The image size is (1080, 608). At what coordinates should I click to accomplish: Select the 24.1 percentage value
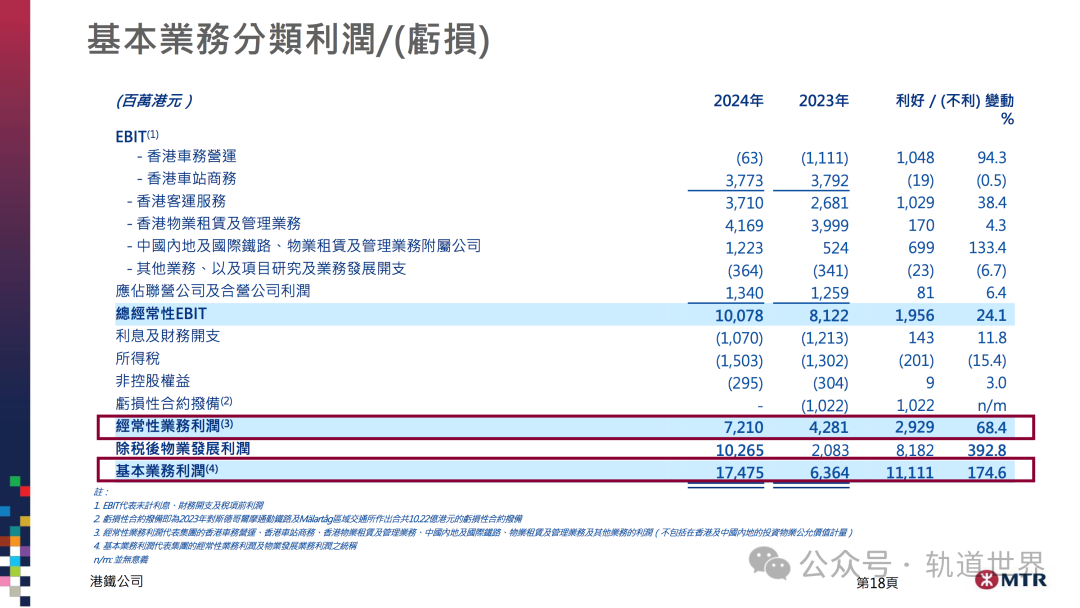992,316
